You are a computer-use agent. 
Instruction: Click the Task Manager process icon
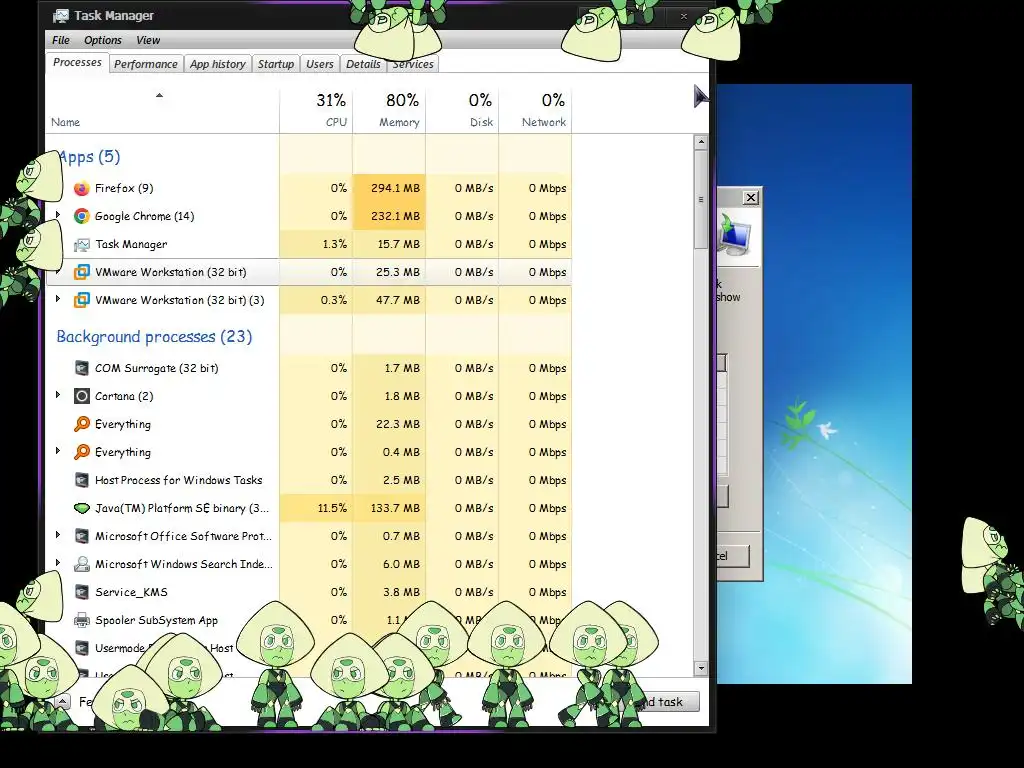click(x=82, y=245)
